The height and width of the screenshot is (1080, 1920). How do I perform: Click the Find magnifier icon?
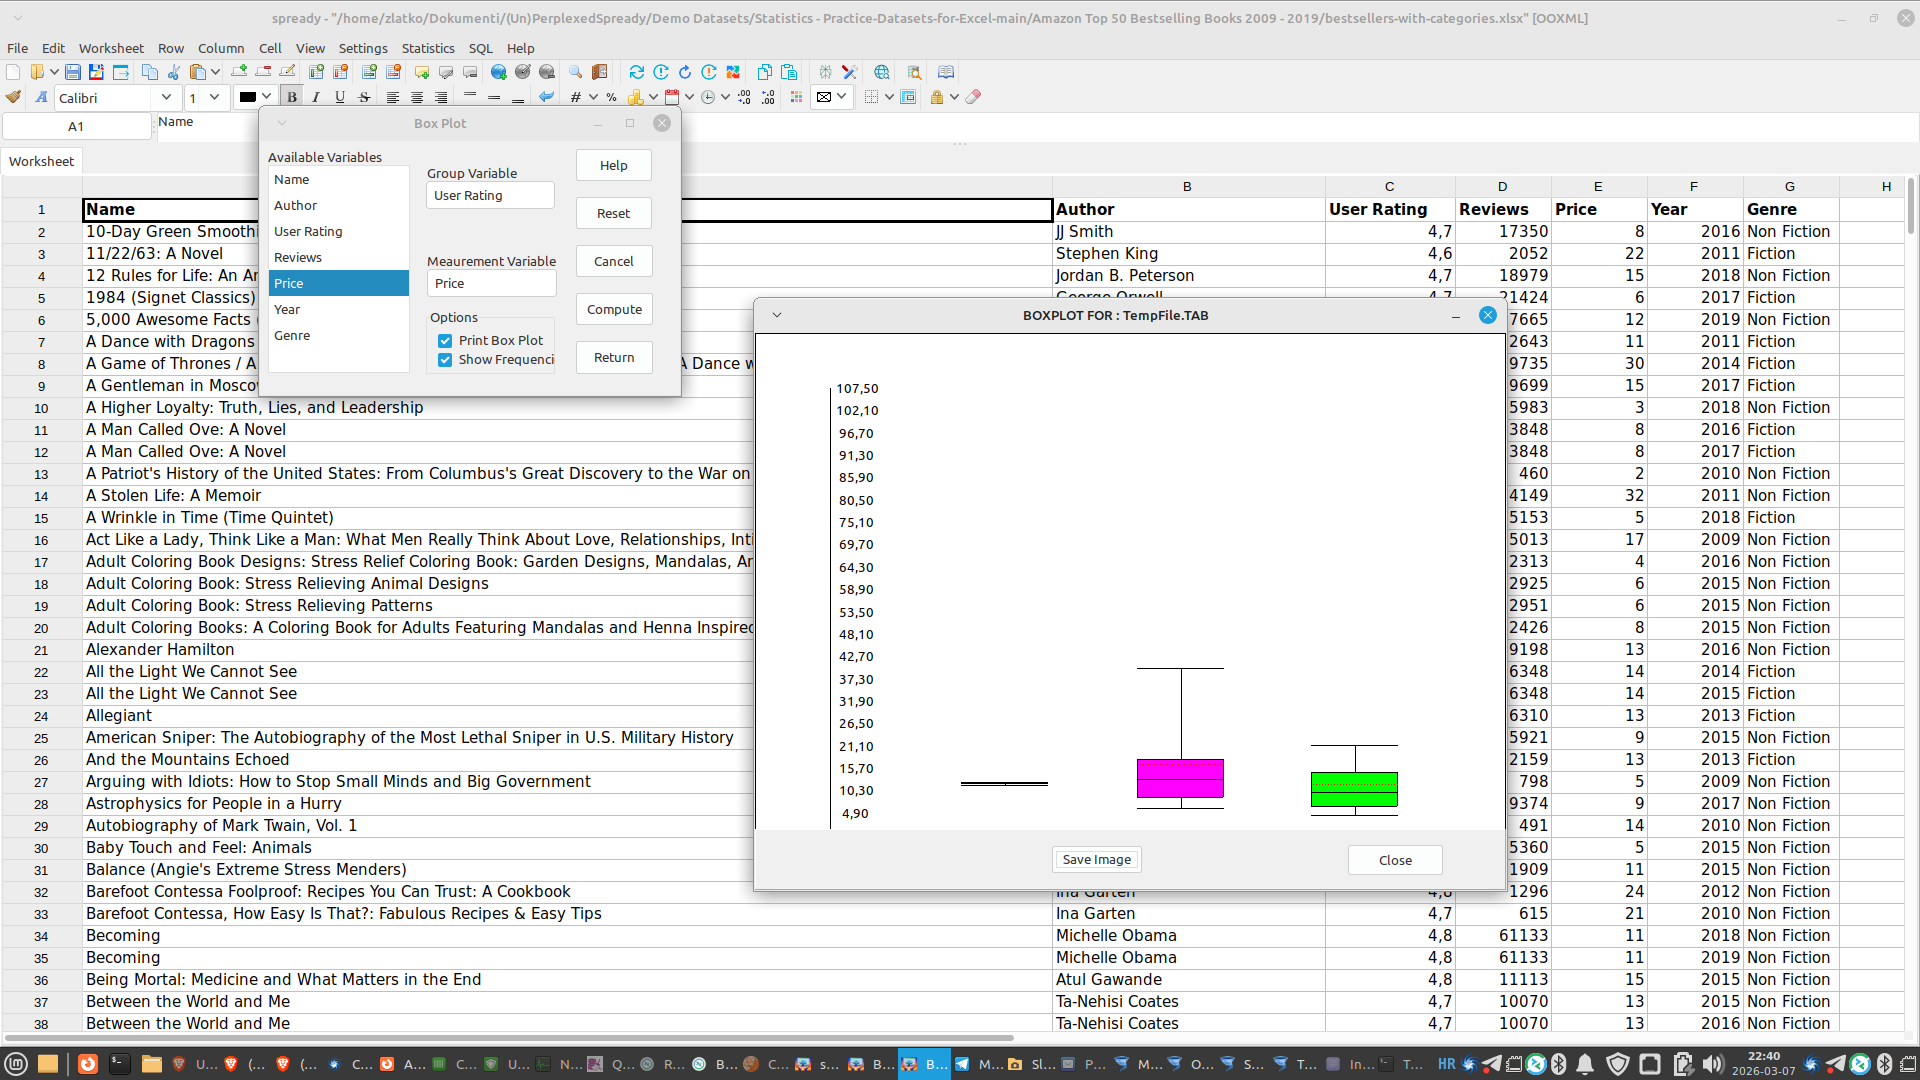click(575, 72)
